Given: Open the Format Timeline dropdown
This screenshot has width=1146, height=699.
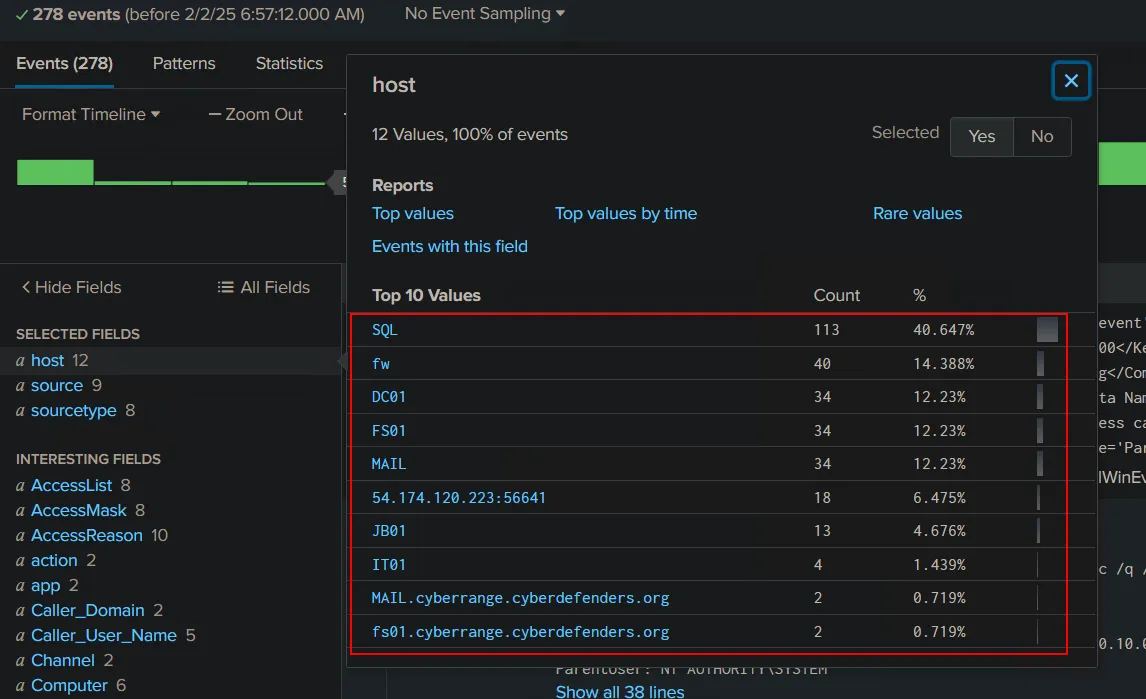Looking at the screenshot, I should tap(91, 114).
